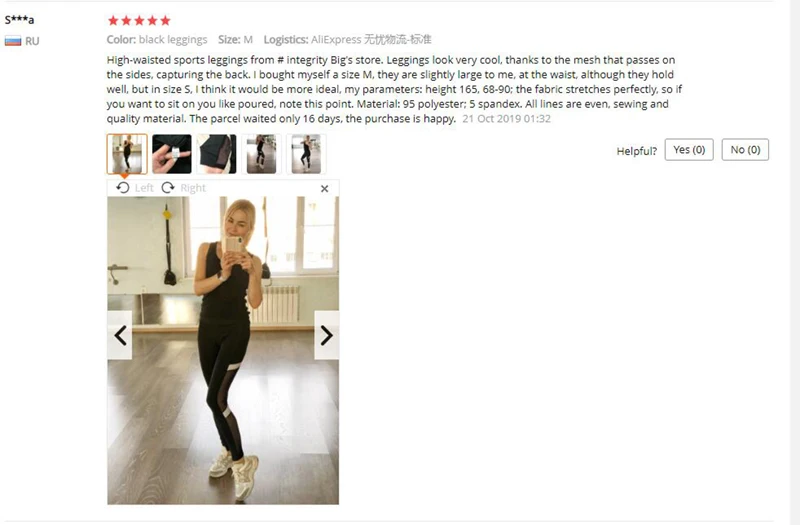
Task: Mark the review unhelpful with No (0)
Action: pos(745,149)
